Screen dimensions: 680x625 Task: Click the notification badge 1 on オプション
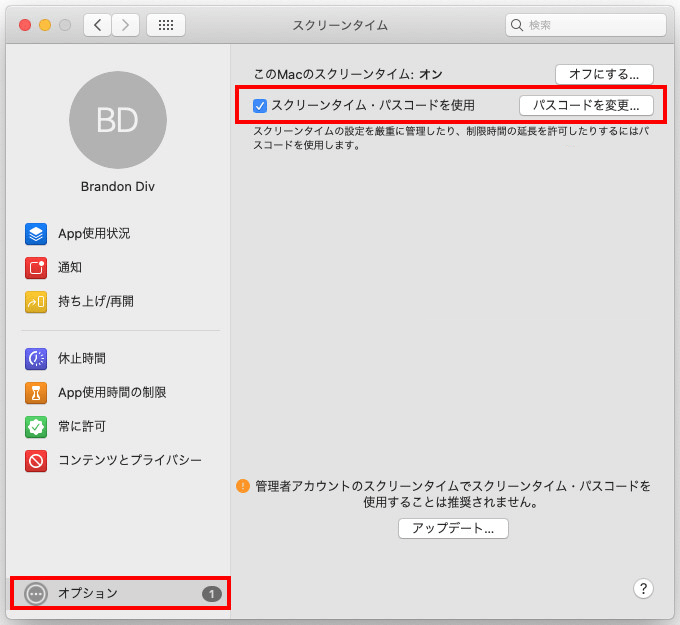click(212, 594)
